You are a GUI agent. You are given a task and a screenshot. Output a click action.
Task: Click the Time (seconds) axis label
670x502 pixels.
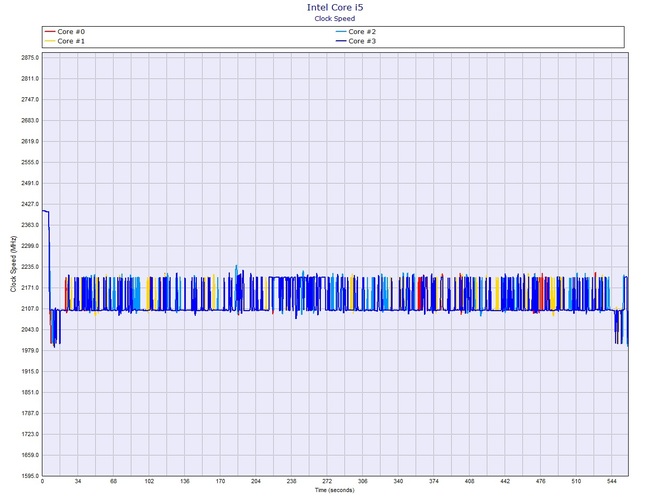point(335,490)
